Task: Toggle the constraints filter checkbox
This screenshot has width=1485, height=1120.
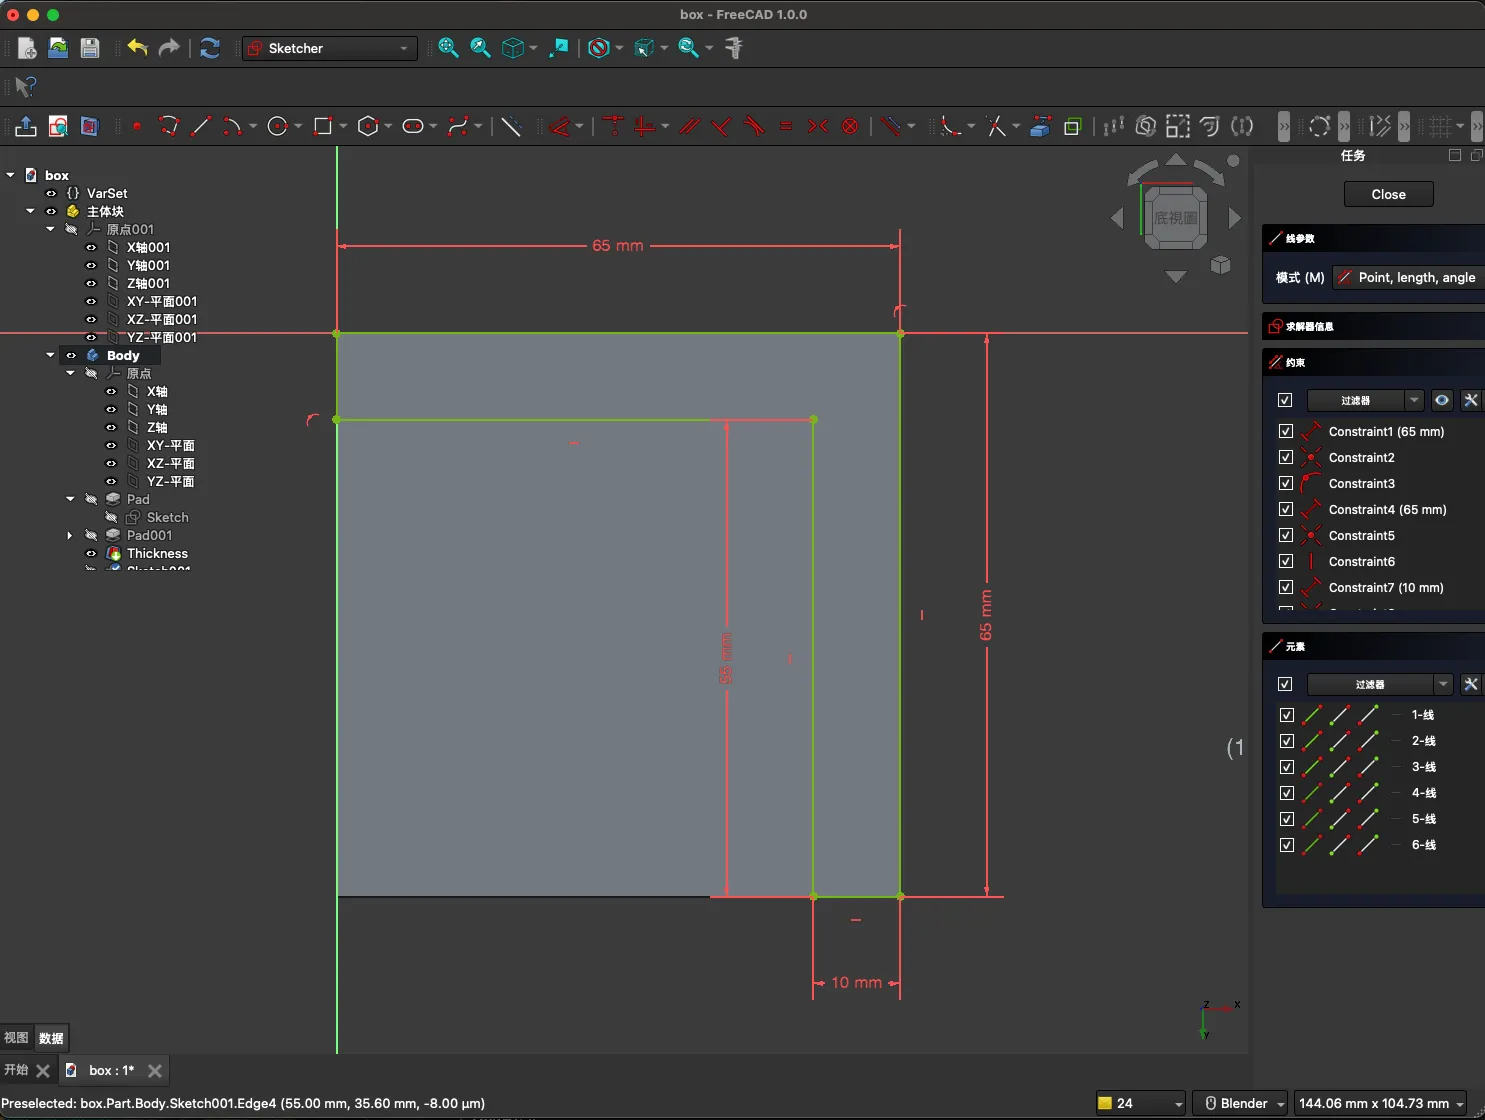Action: click(1285, 400)
